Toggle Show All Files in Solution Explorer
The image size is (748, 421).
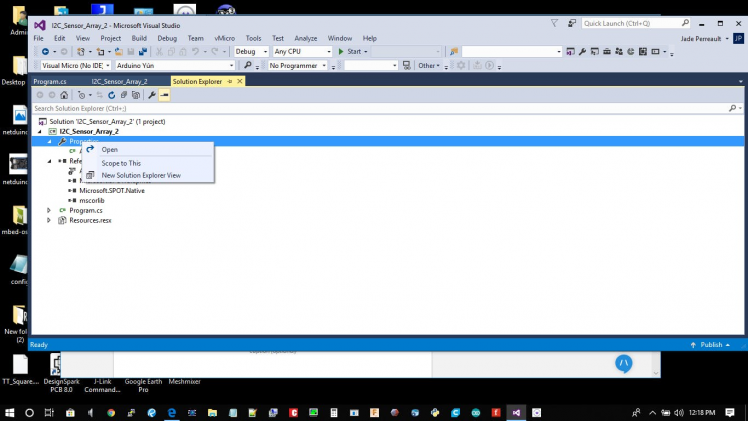click(135, 95)
